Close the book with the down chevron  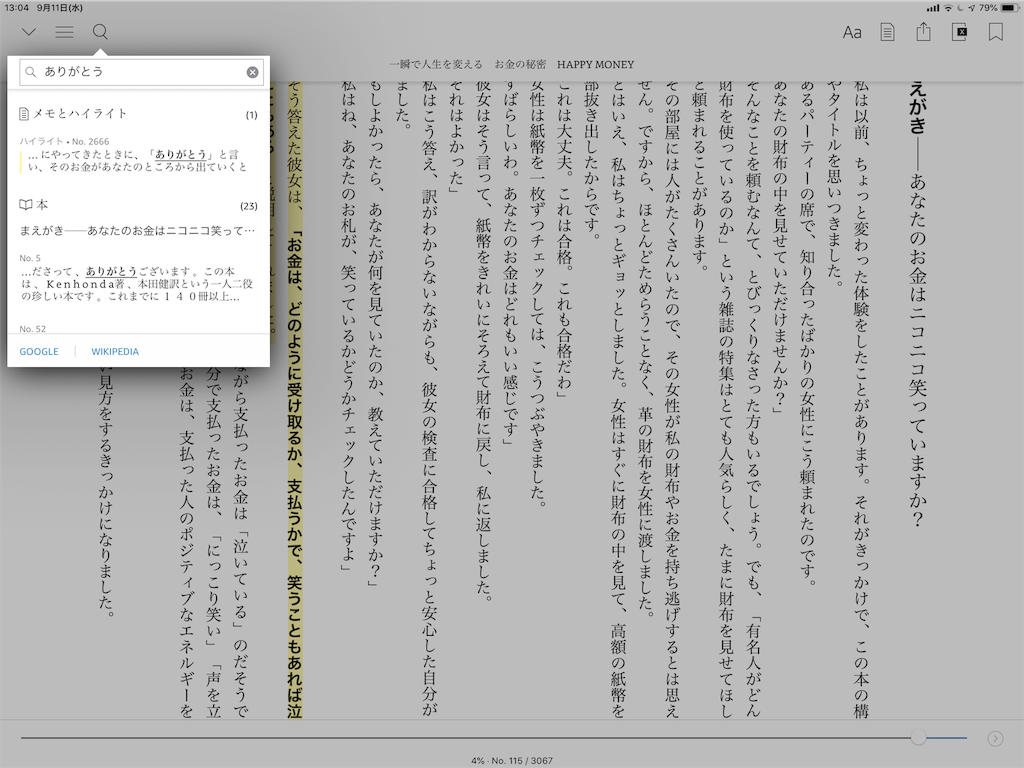[x=28, y=32]
